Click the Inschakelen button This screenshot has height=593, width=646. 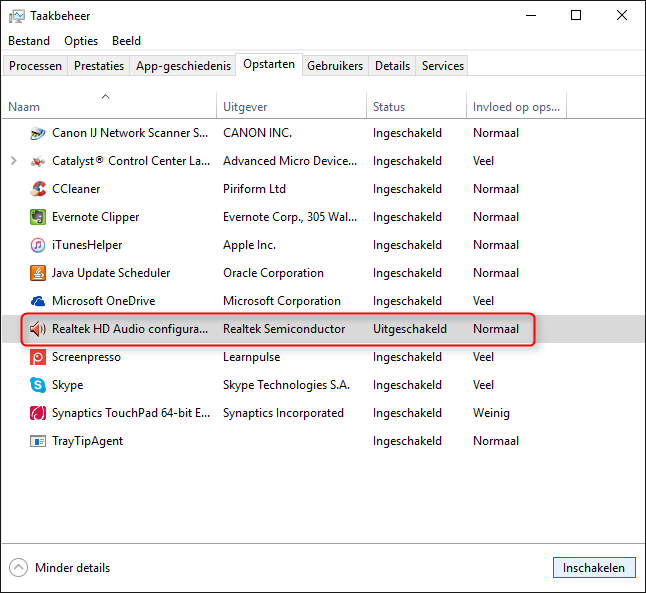click(x=594, y=567)
